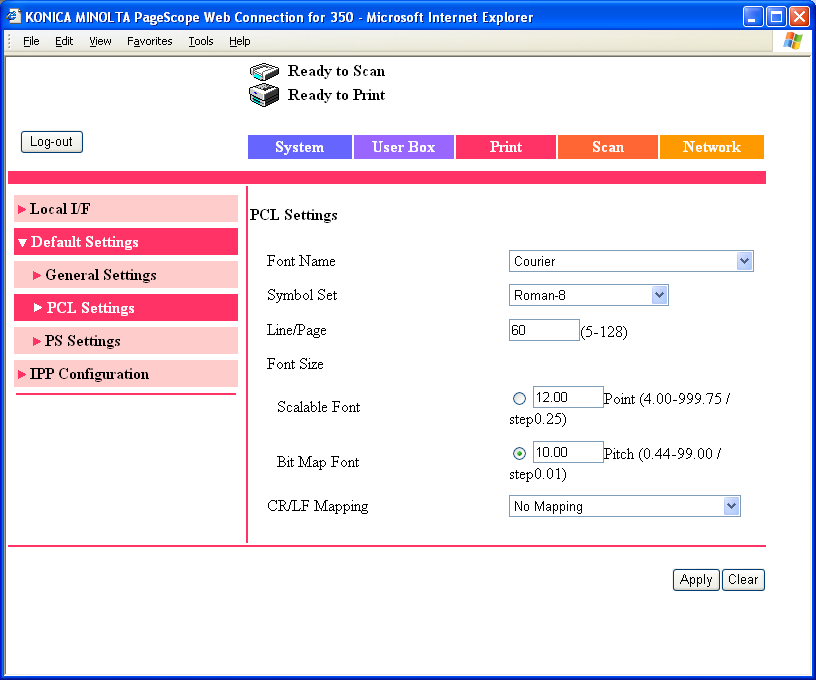
Task: Click the Windows flag logo icon
Action: click(793, 41)
